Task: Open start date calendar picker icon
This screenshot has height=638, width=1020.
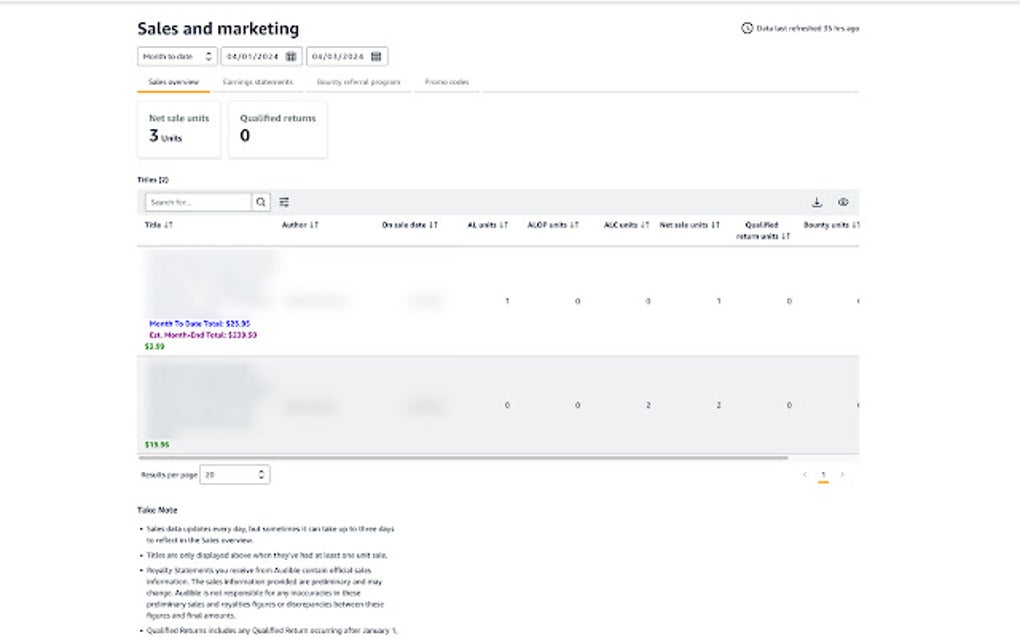Action: [291, 57]
